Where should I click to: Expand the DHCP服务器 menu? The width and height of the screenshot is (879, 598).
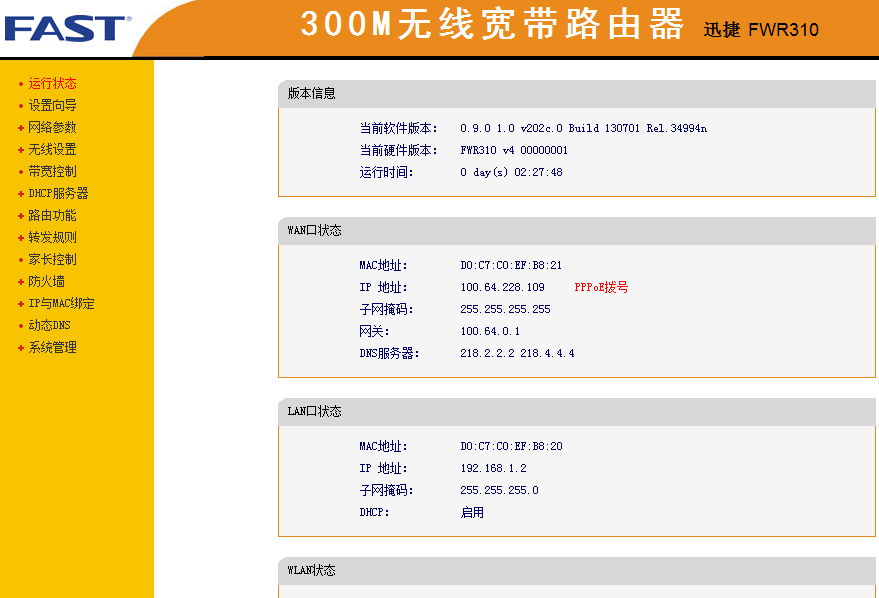click(x=58, y=193)
